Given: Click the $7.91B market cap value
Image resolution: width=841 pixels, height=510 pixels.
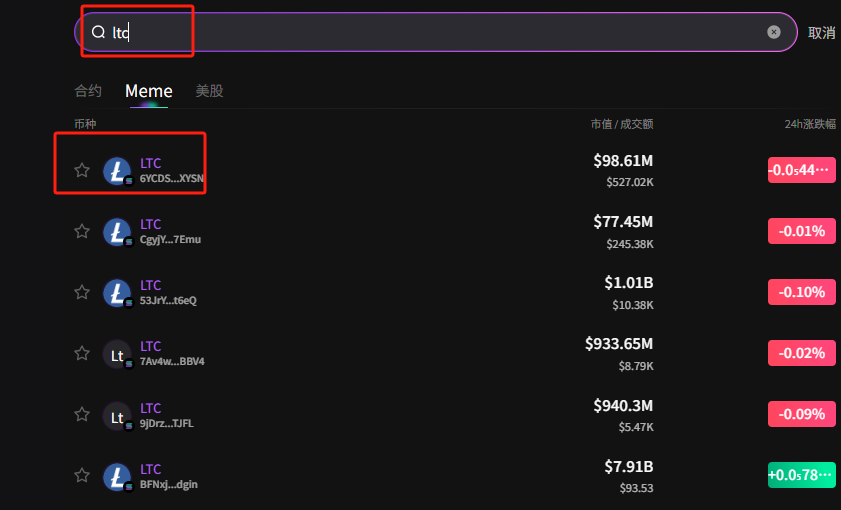Looking at the screenshot, I should click(629, 467).
